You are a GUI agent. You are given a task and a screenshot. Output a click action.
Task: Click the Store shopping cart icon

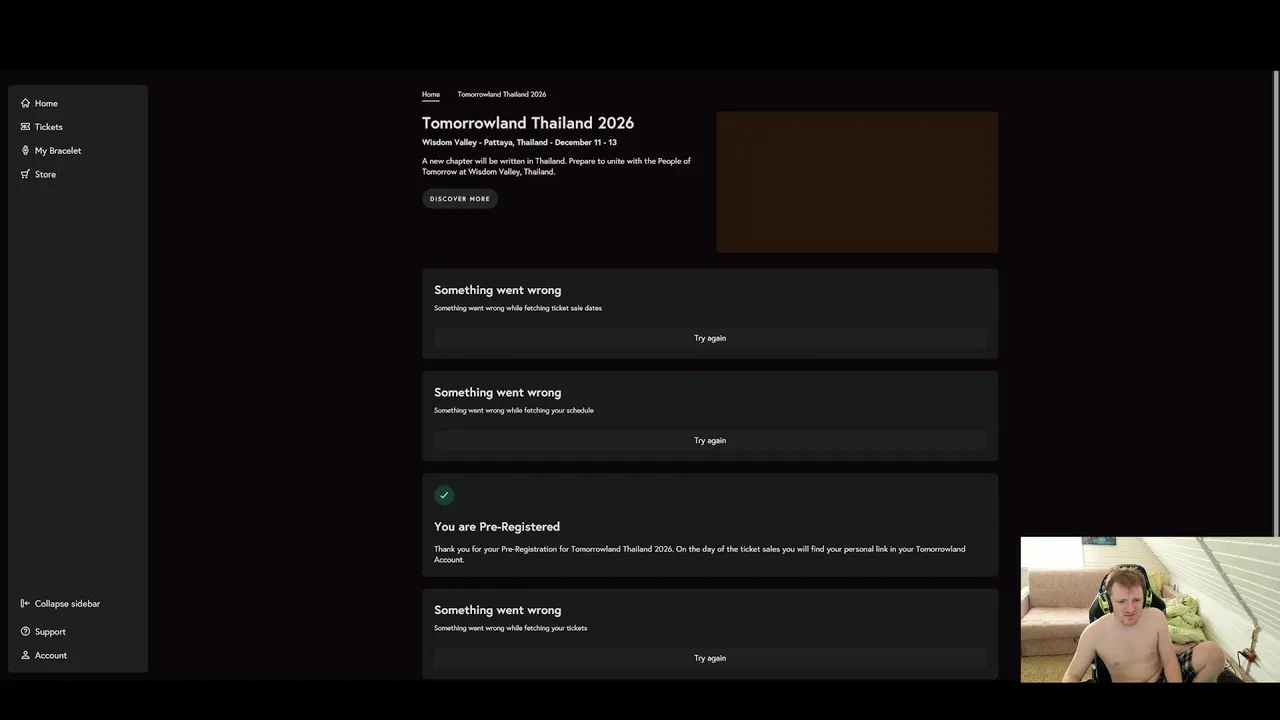(x=25, y=174)
